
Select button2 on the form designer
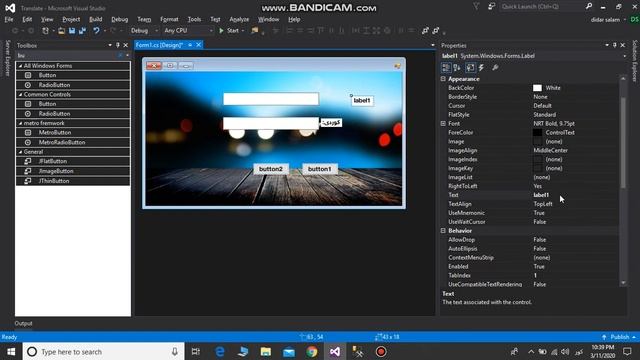point(271,169)
